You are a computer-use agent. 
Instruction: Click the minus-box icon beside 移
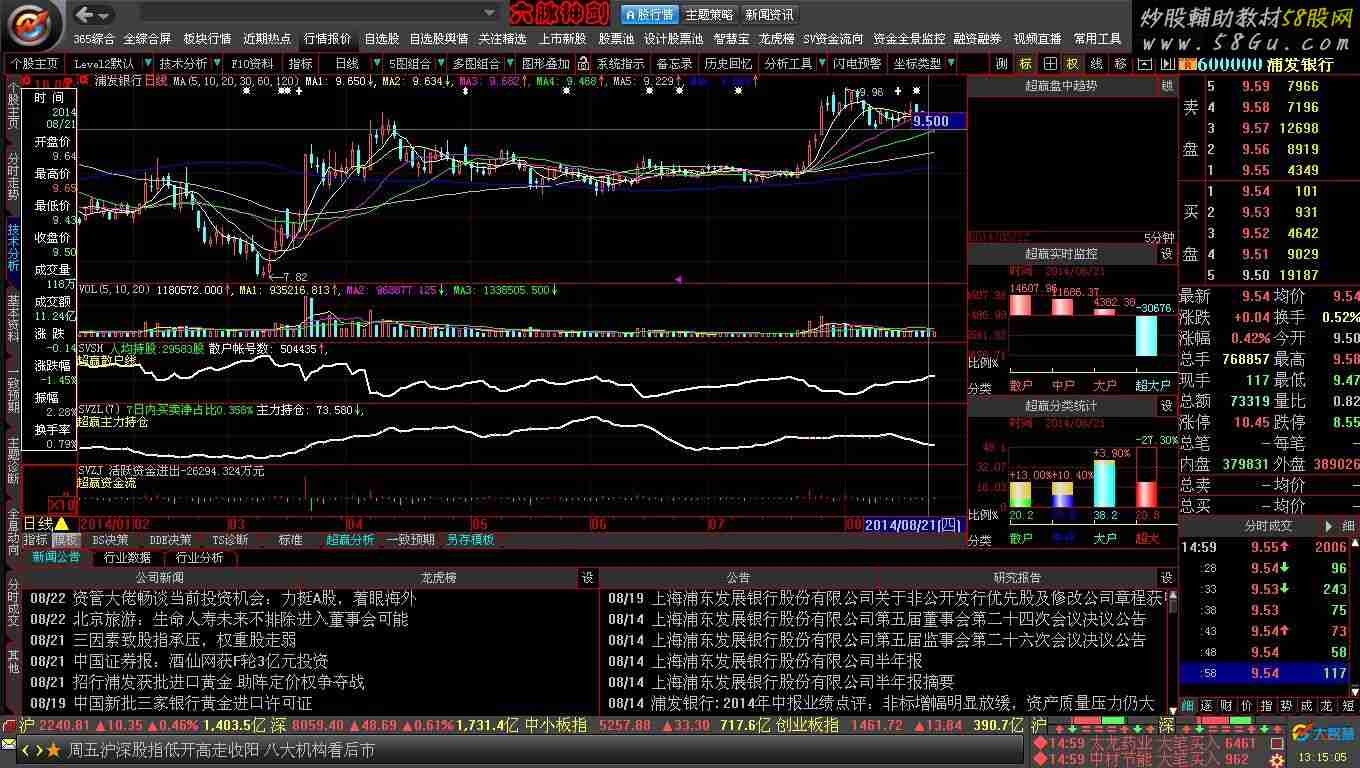[1143, 63]
